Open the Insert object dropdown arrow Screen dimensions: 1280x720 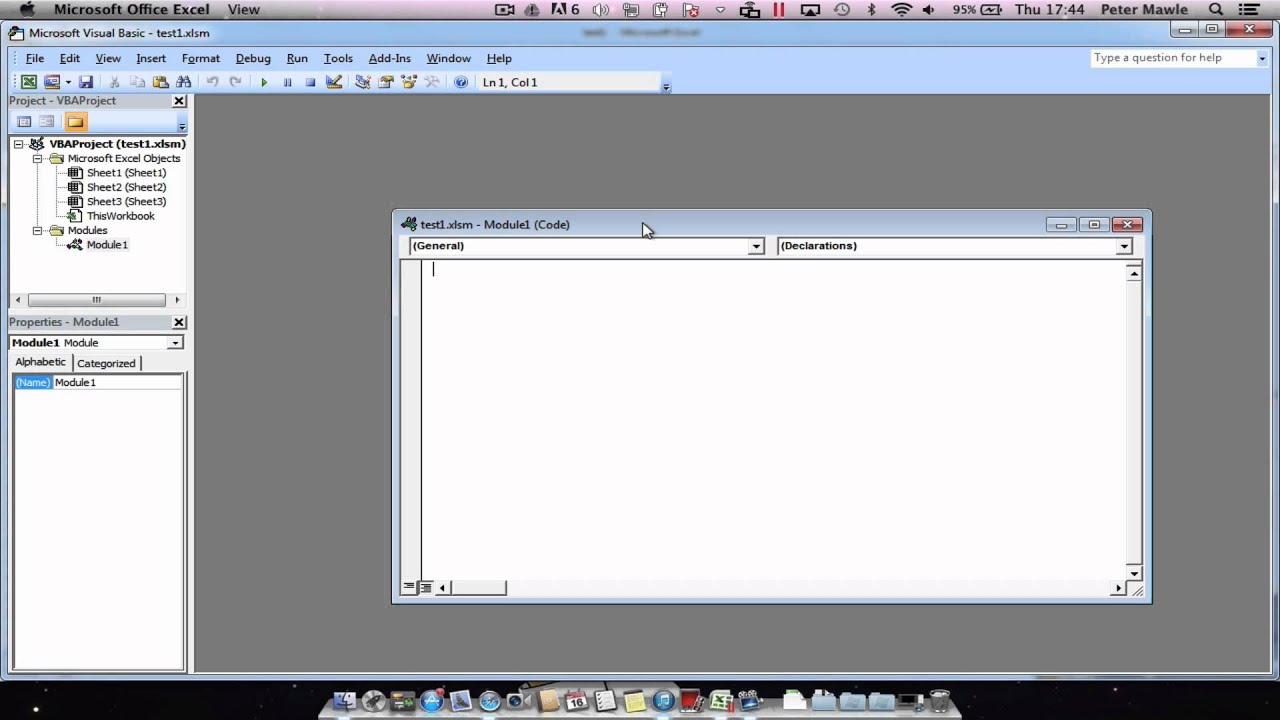point(68,82)
